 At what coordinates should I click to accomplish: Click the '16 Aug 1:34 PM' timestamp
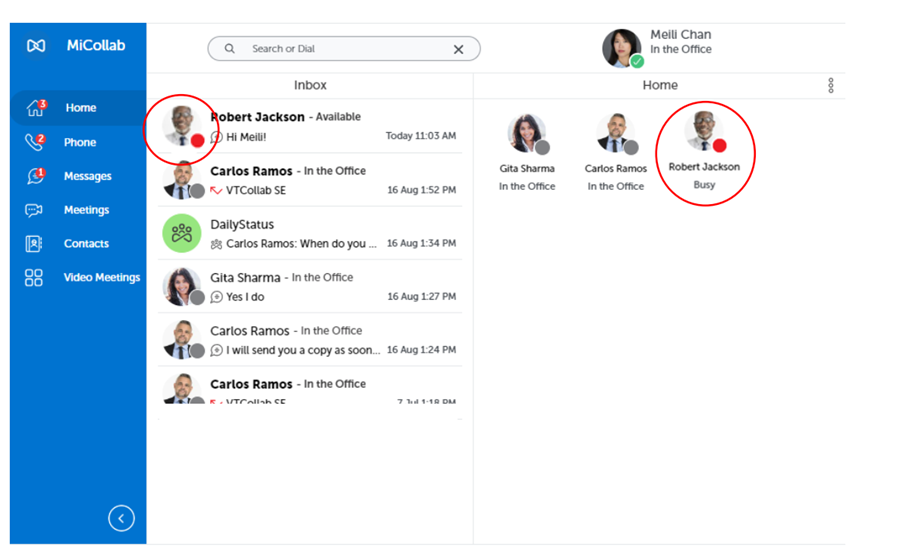point(421,243)
